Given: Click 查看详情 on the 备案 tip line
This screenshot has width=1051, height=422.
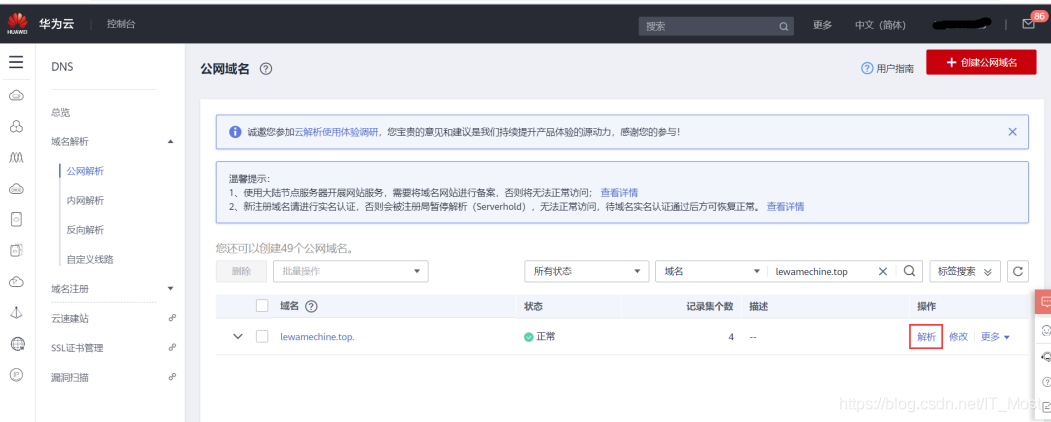Looking at the screenshot, I should pos(619,192).
